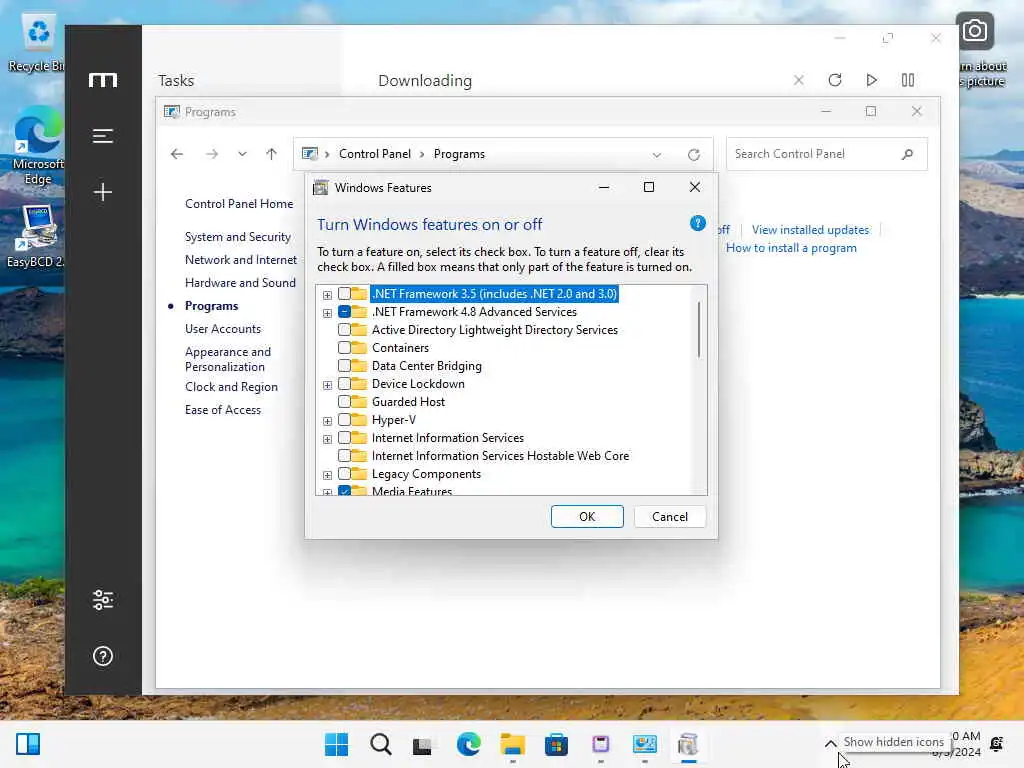Open taskbar Search

tap(380, 744)
